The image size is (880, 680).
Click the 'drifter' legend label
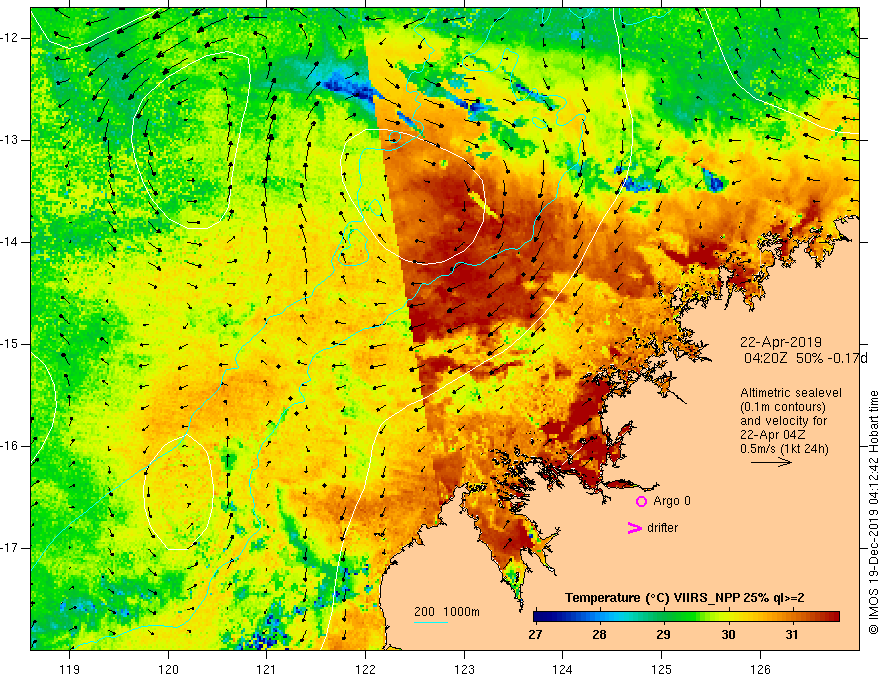(662, 527)
